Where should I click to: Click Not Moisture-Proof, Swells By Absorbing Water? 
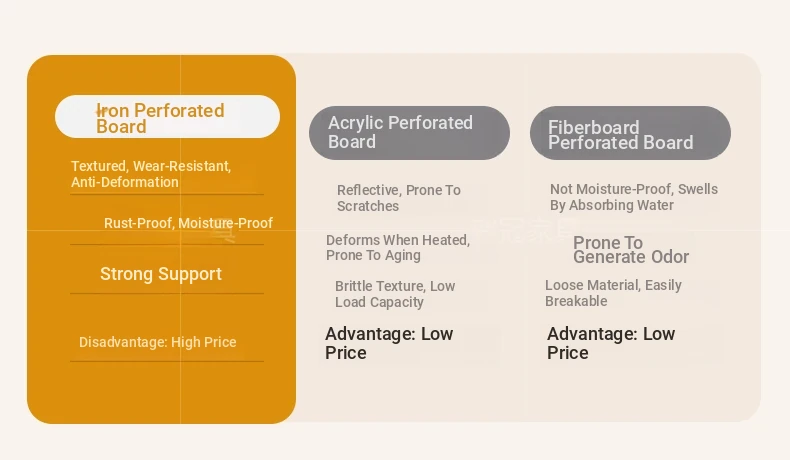click(x=634, y=197)
